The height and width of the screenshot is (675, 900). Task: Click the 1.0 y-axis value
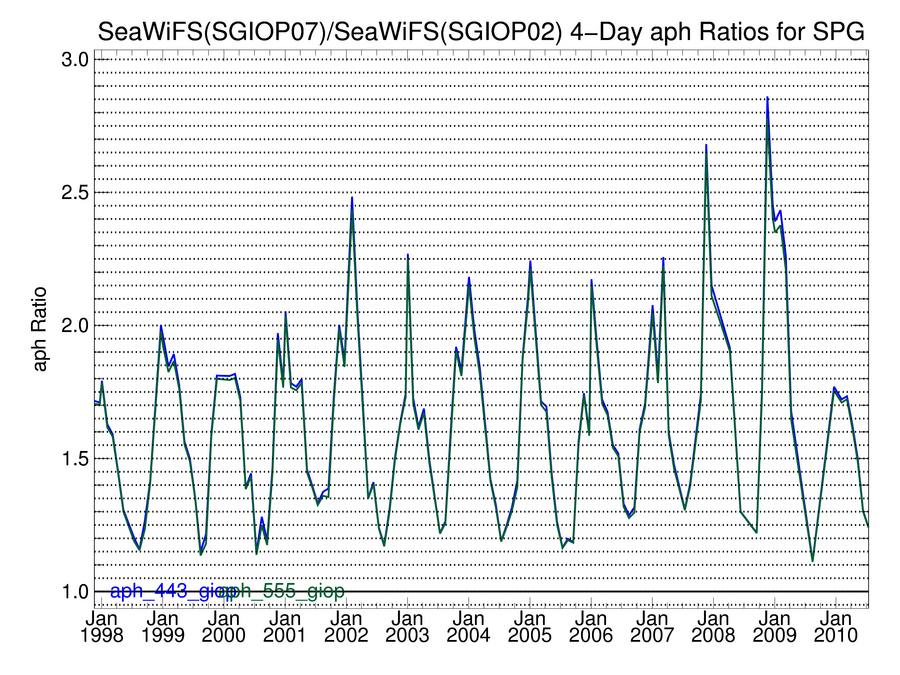[x=75, y=591]
